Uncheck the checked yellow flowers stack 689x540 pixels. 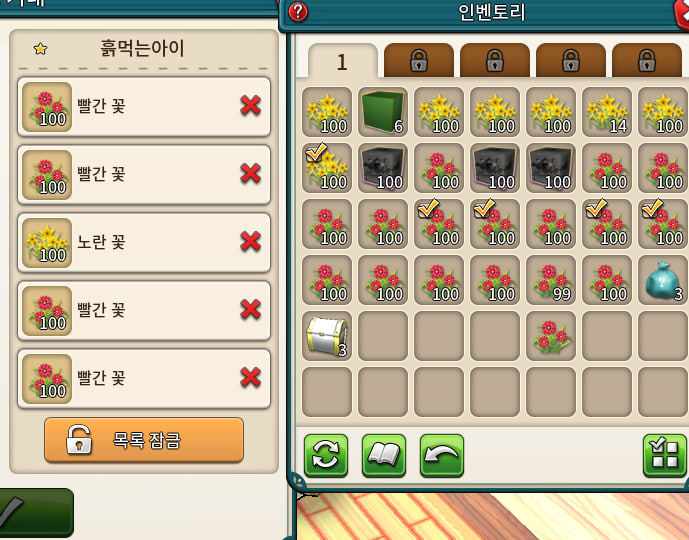coord(327,168)
